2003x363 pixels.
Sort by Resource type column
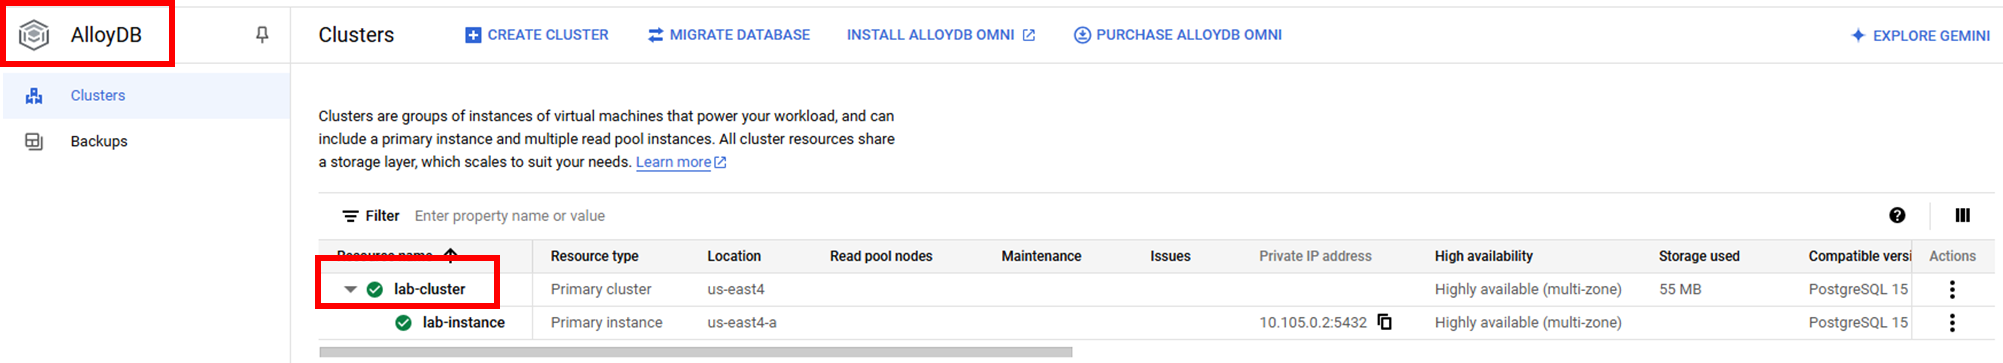(x=594, y=256)
